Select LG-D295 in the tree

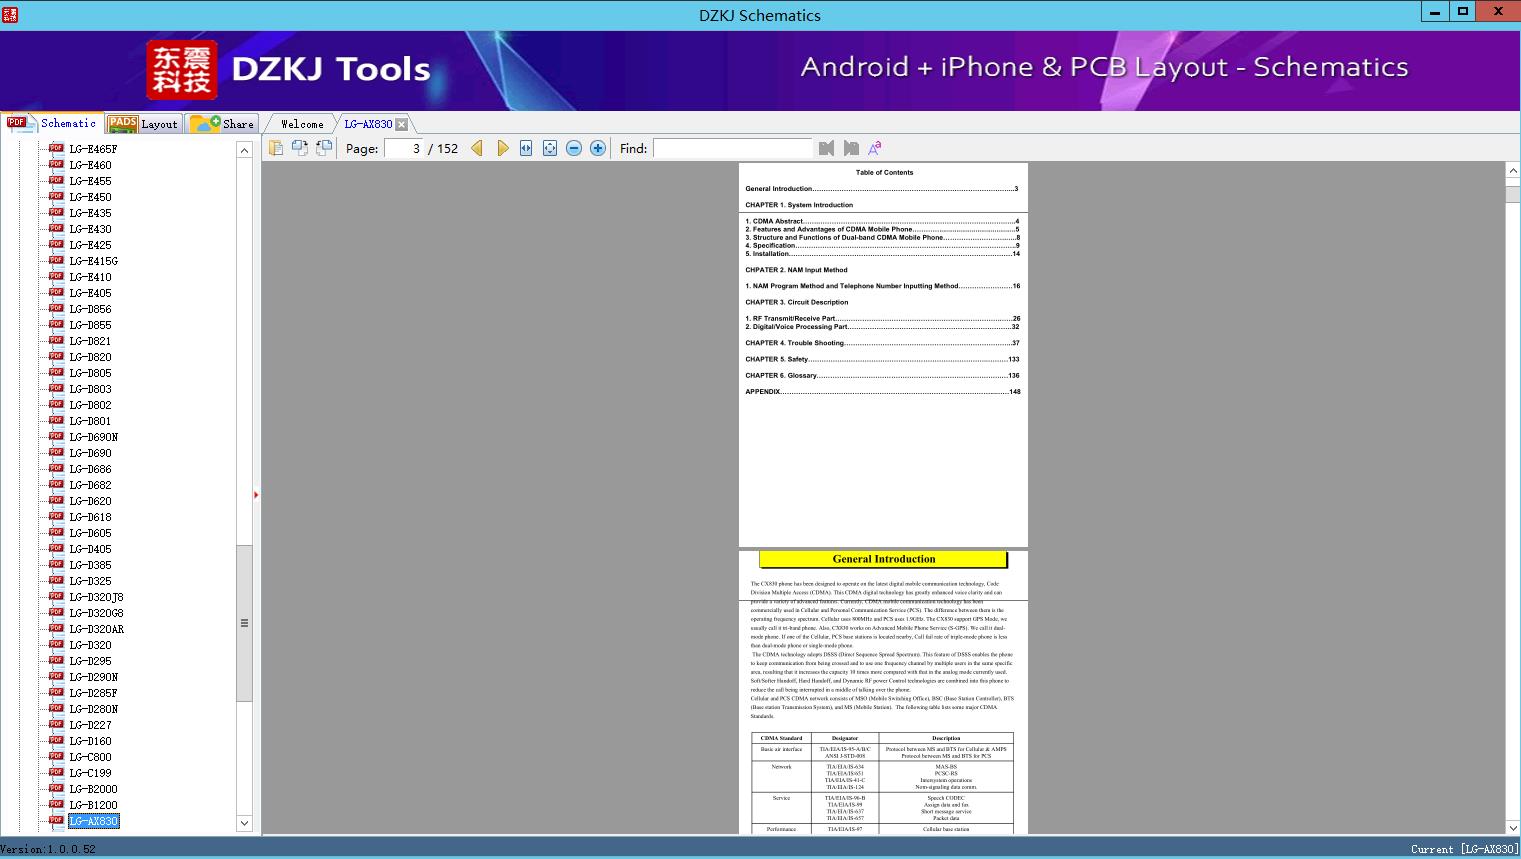pyautogui.click(x=90, y=661)
